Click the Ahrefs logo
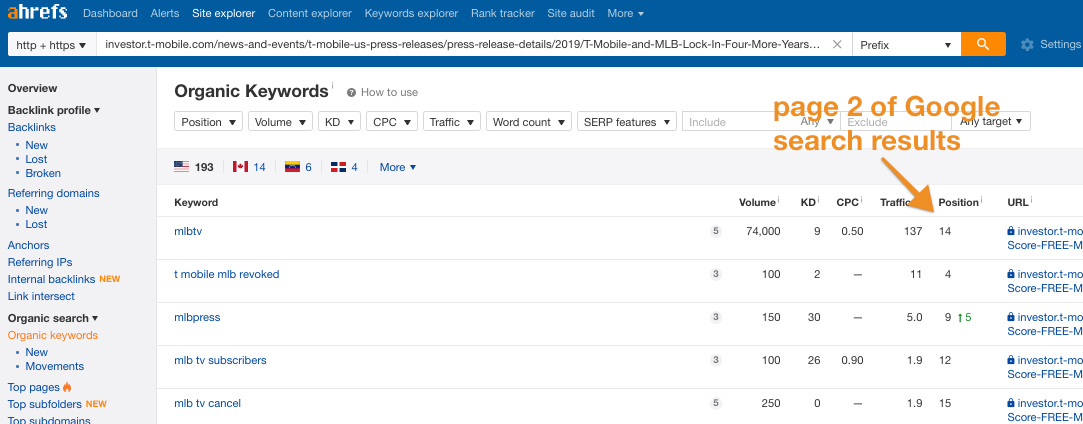 pos(38,12)
